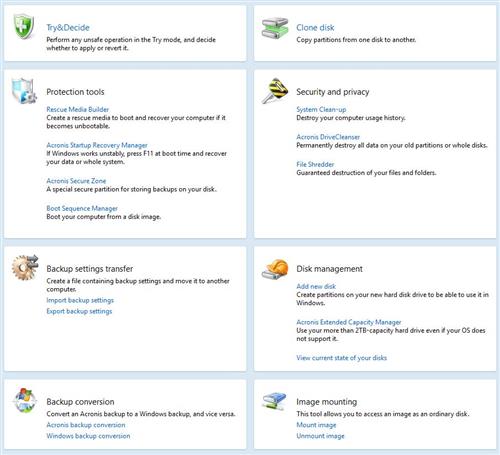Click the Disk management hard hat icon

275,269
